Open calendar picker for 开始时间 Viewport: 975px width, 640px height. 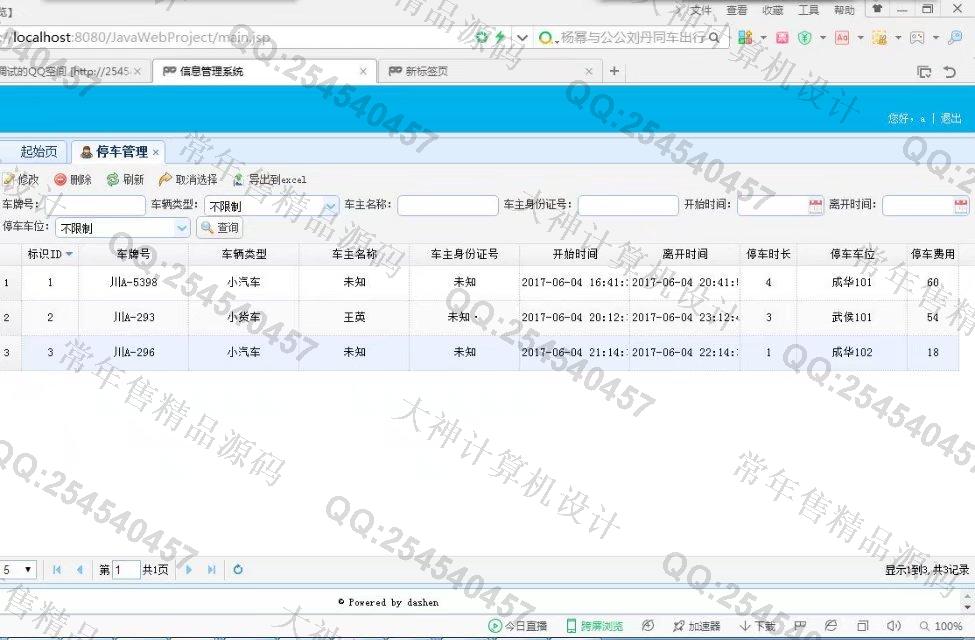[815, 206]
